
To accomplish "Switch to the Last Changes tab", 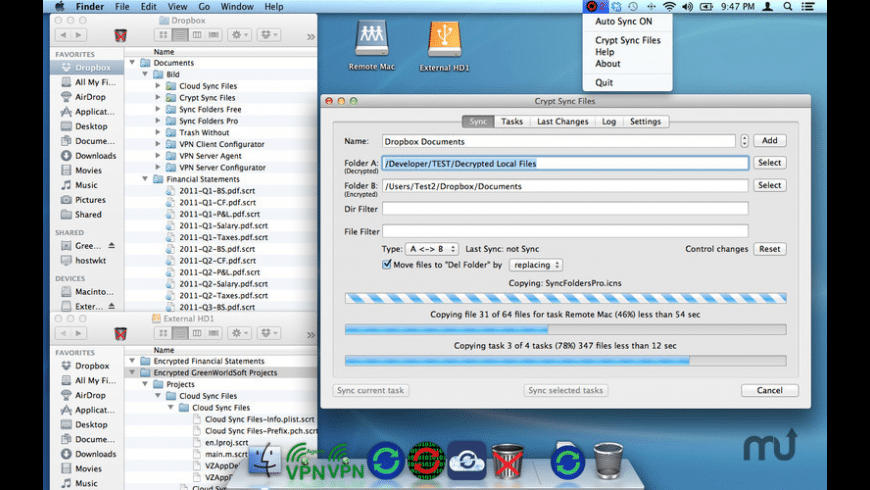I will [x=562, y=122].
